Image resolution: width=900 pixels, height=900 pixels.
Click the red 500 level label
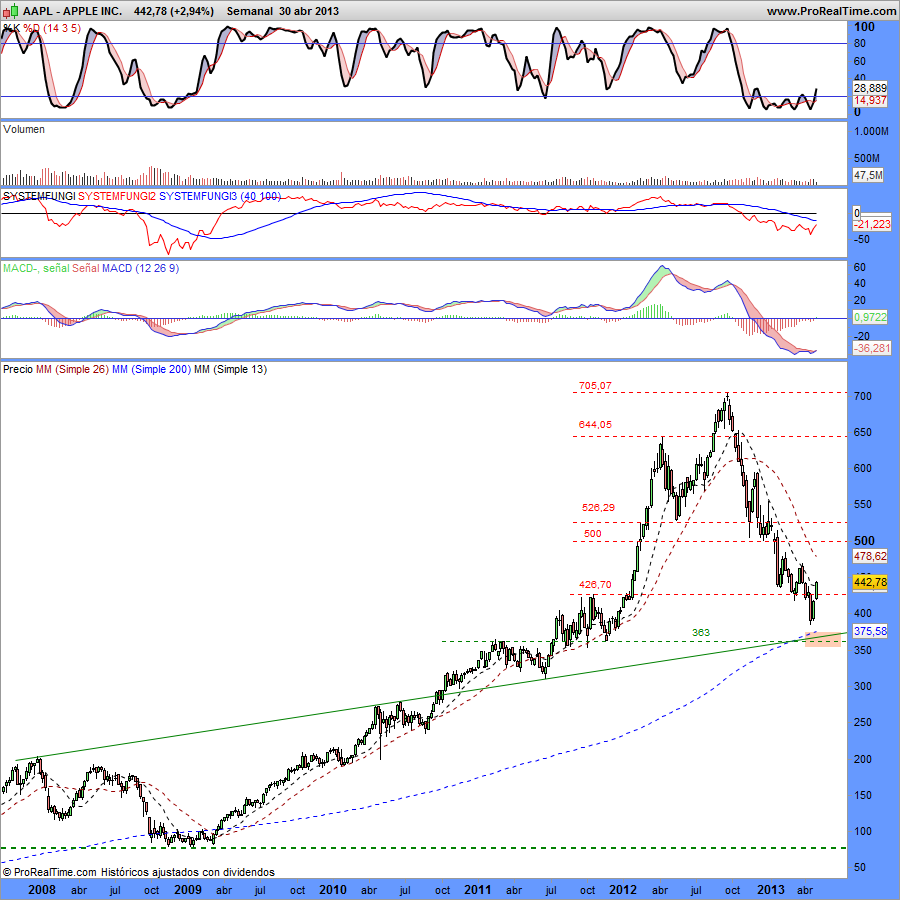pos(592,534)
